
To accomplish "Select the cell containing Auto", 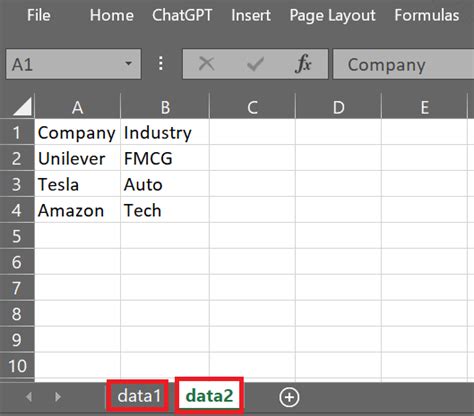I will (165, 184).
